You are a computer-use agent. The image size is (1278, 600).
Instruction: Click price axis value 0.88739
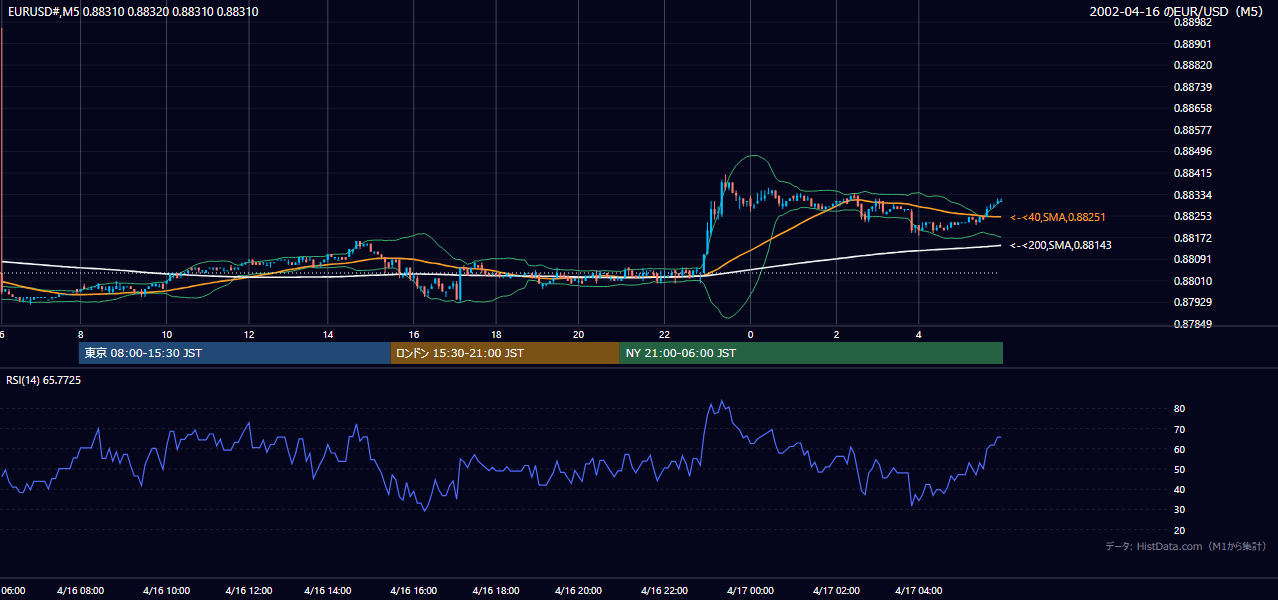point(1191,87)
